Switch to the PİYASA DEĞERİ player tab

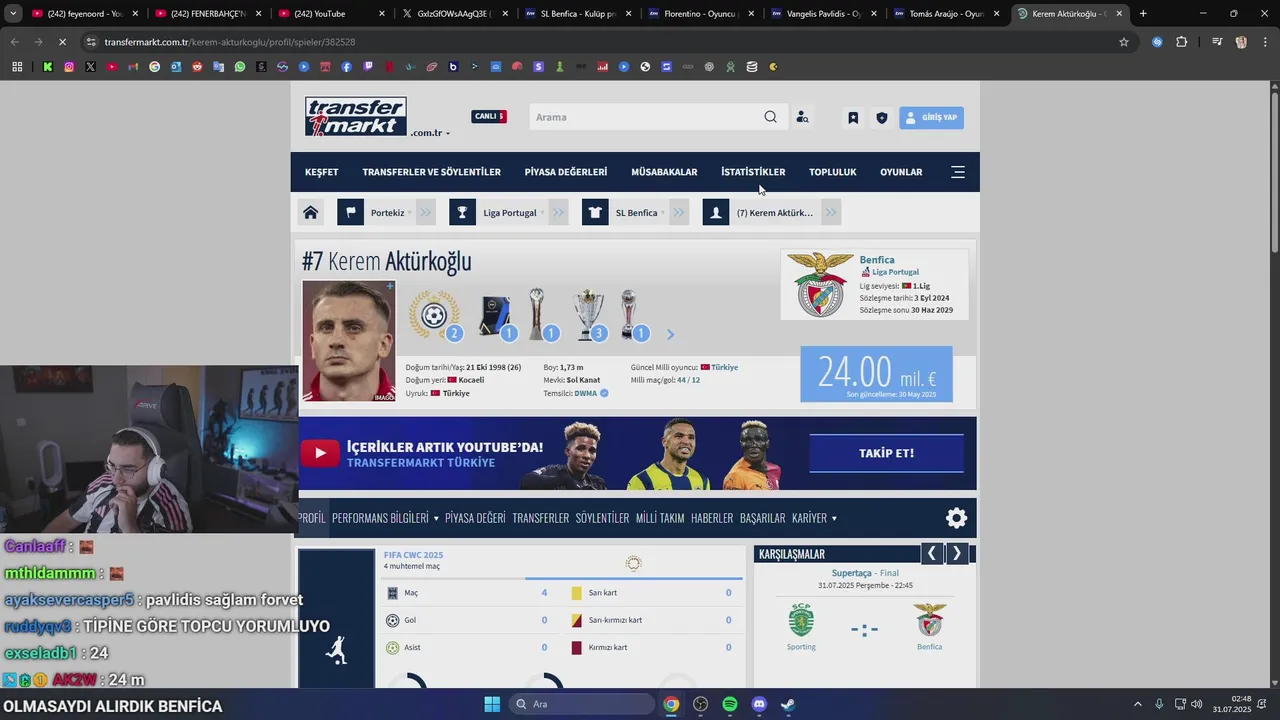click(x=475, y=518)
